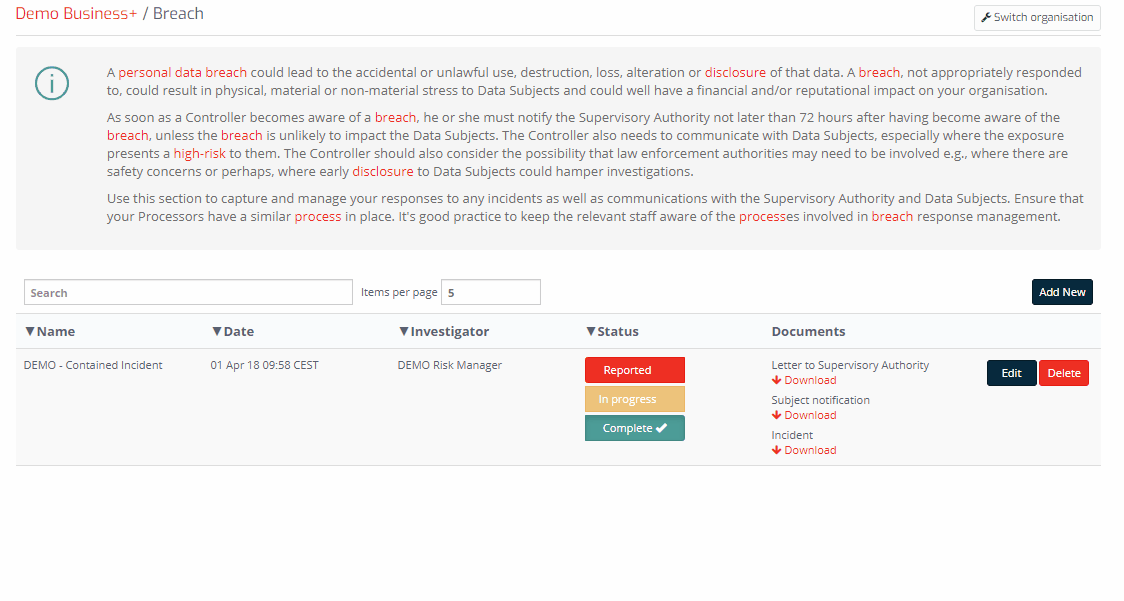Edit the DEMO - Contained Incident row

(x=1011, y=373)
